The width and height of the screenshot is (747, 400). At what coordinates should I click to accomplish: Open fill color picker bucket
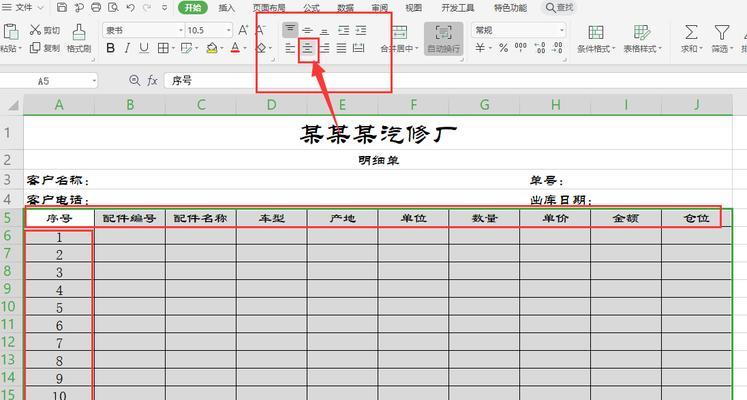tap(212, 48)
